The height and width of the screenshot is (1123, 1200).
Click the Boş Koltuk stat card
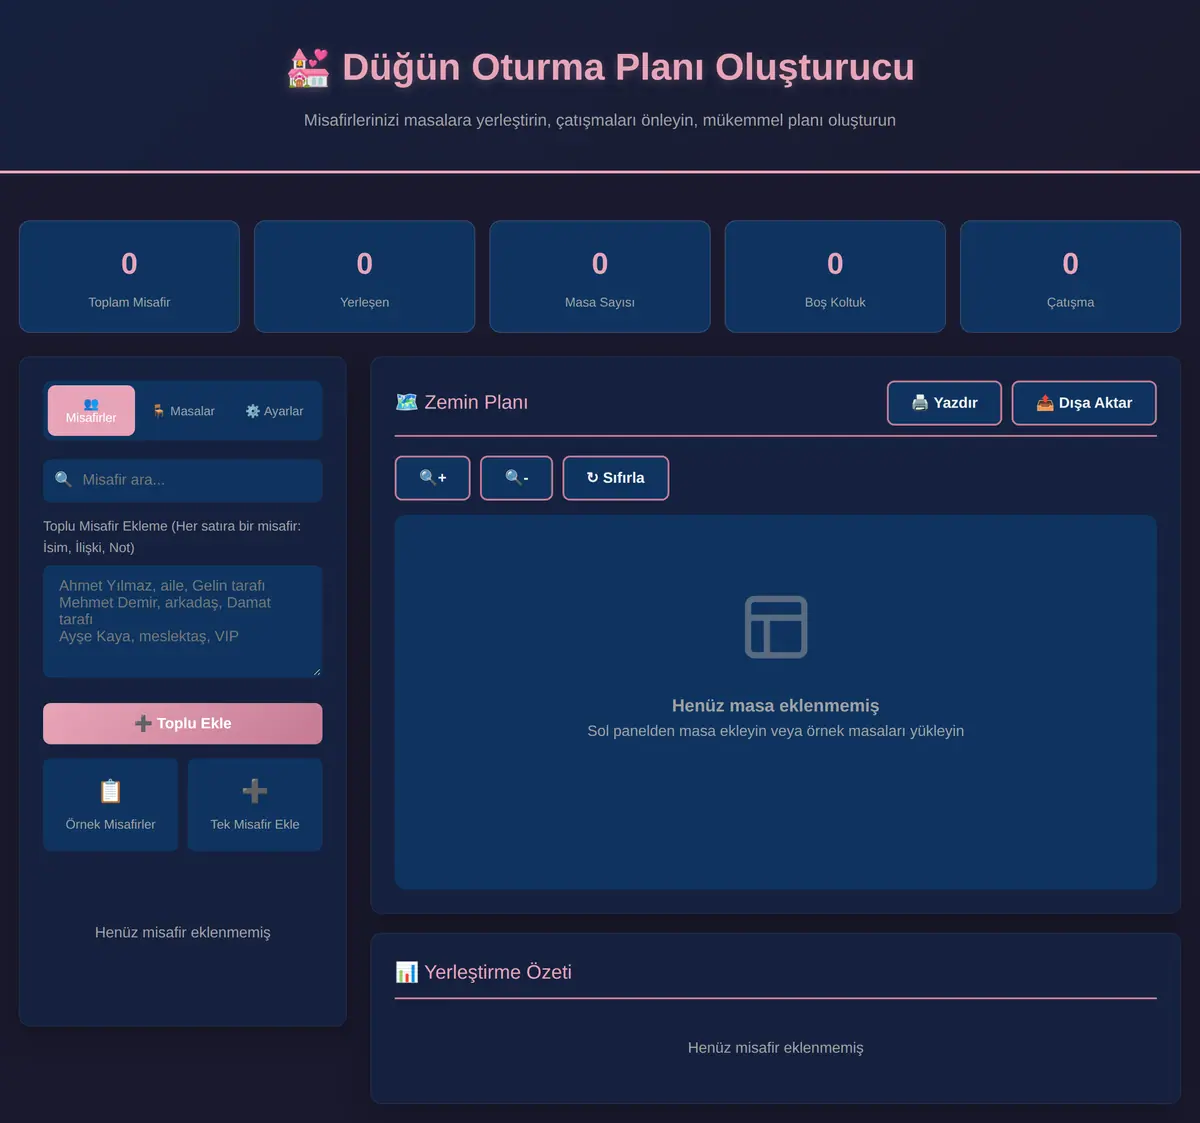(835, 277)
